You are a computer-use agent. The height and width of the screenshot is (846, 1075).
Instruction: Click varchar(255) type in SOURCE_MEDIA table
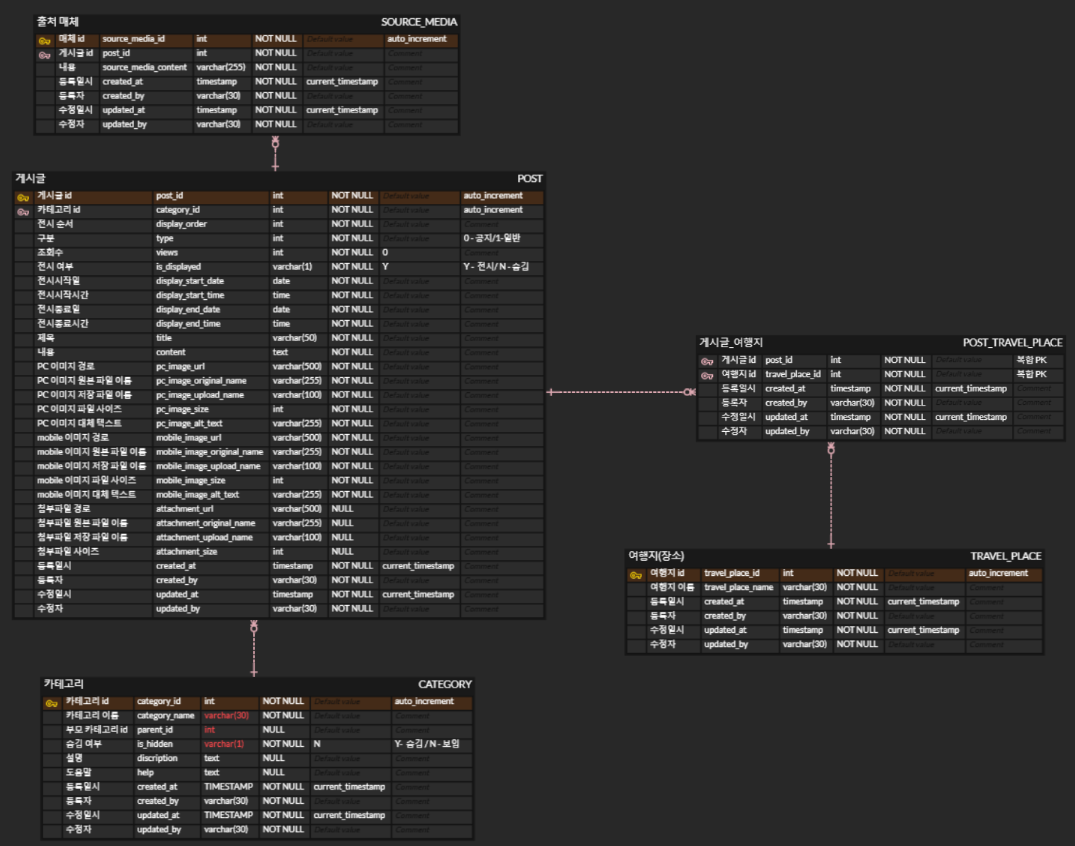click(x=221, y=67)
